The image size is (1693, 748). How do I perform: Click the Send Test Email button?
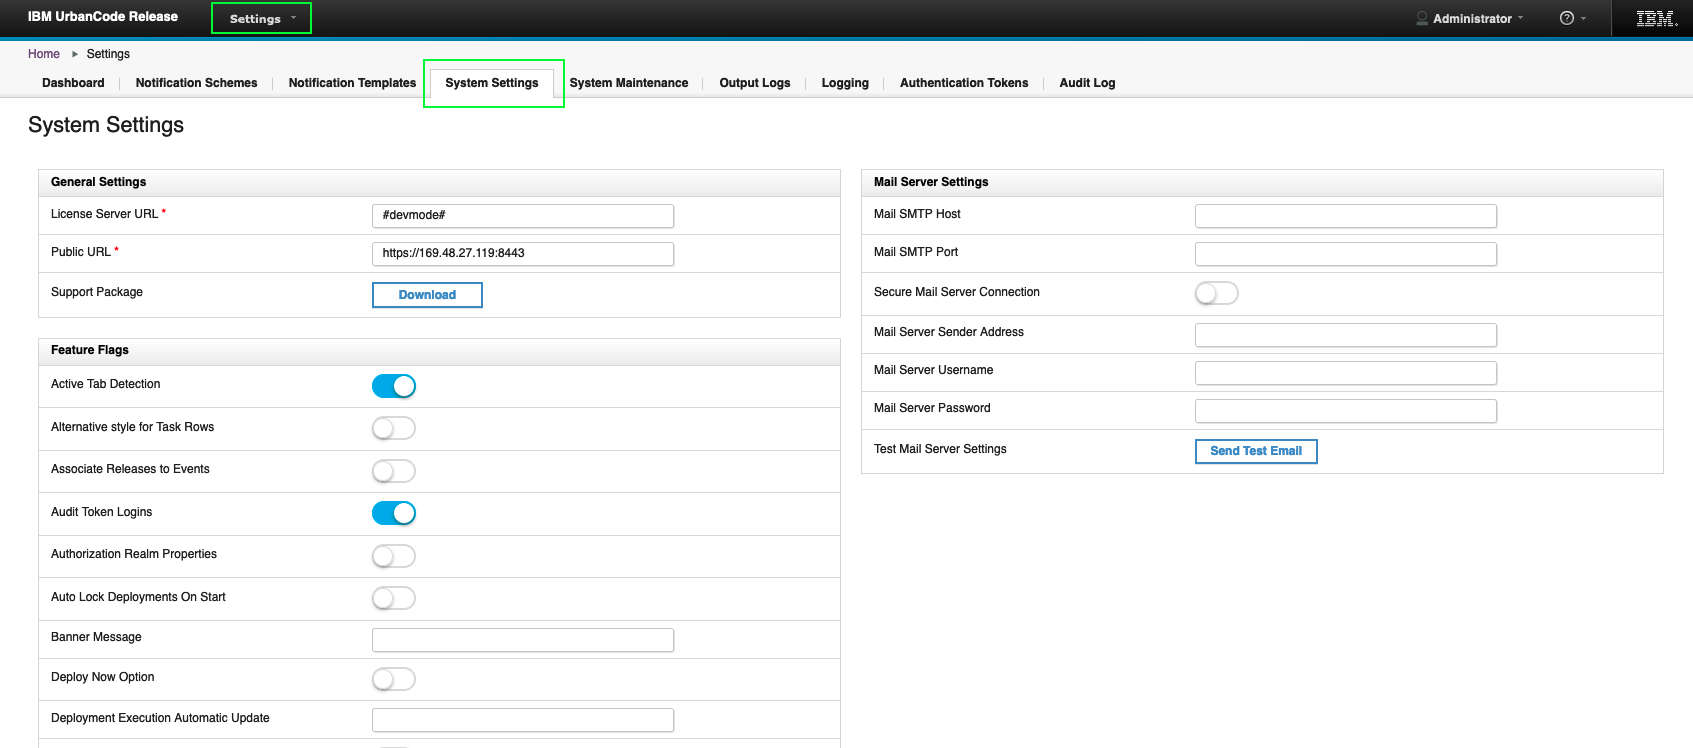1256,451
